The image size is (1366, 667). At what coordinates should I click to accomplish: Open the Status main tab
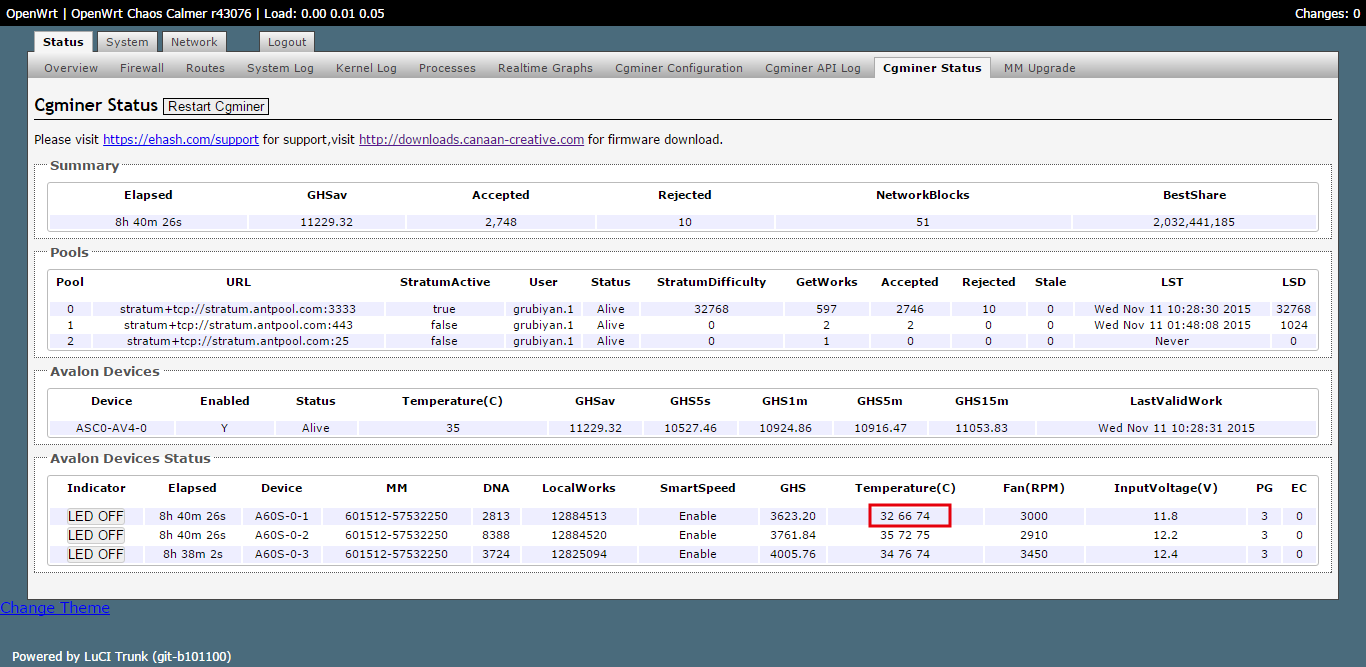point(63,42)
